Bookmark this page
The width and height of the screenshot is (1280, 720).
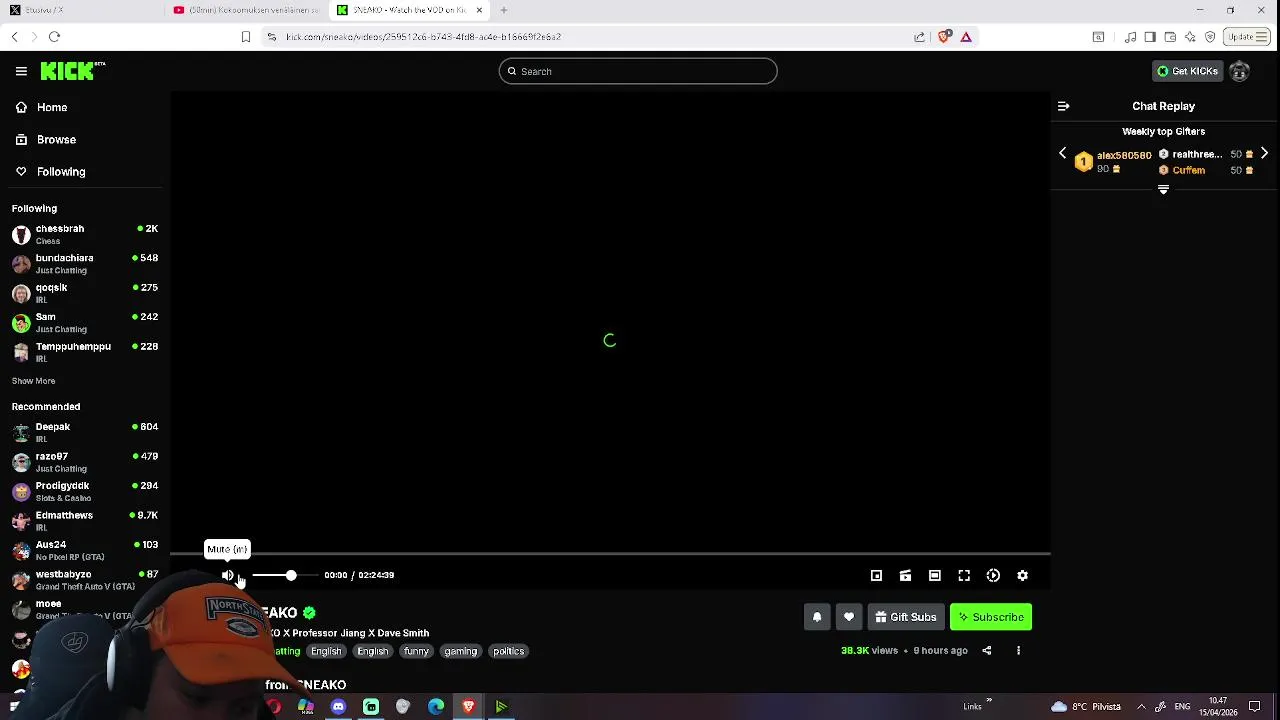point(245,37)
